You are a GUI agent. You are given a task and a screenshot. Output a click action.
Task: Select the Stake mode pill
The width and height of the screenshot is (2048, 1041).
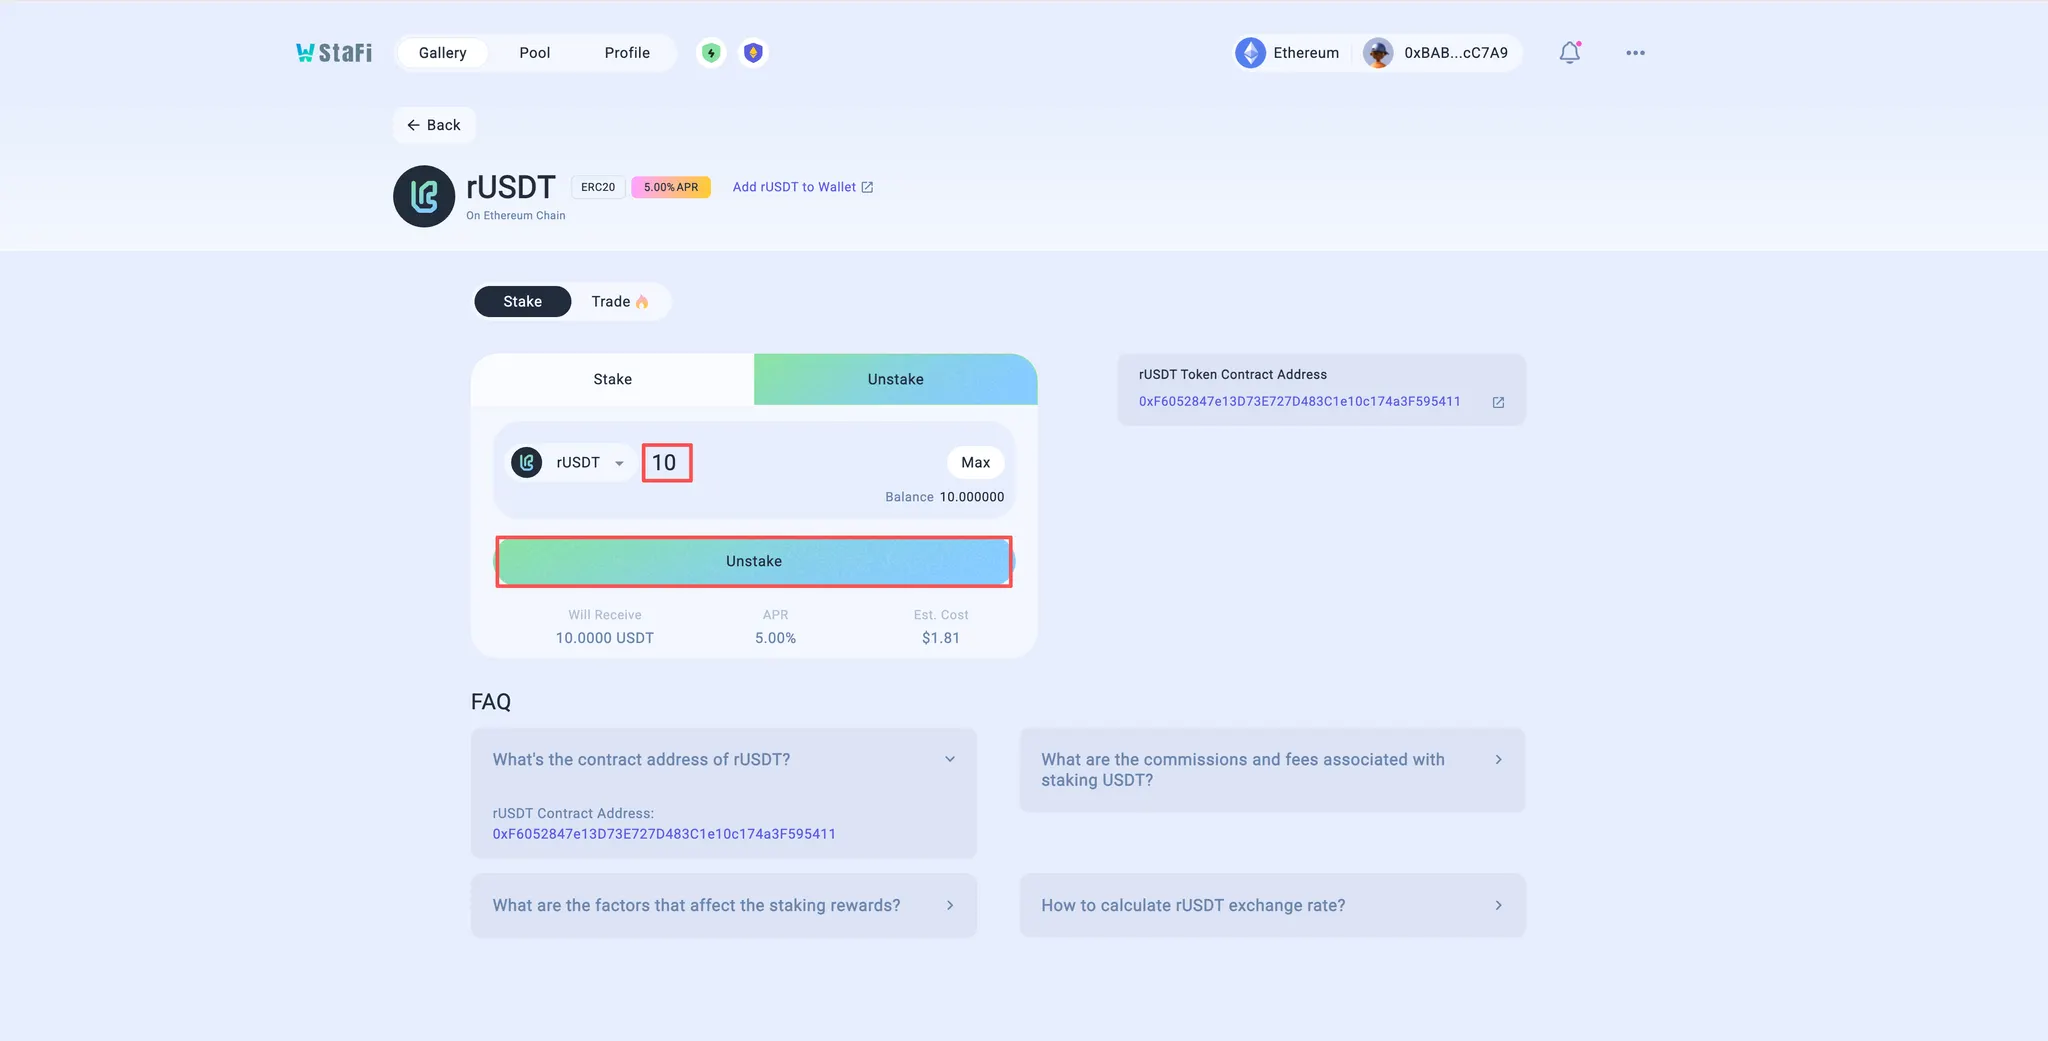(x=522, y=302)
